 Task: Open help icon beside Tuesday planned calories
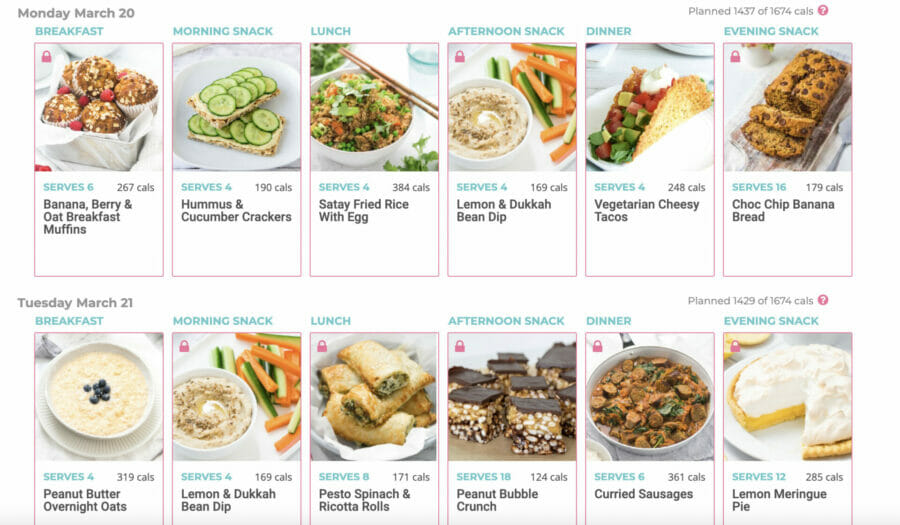(823, 300)
